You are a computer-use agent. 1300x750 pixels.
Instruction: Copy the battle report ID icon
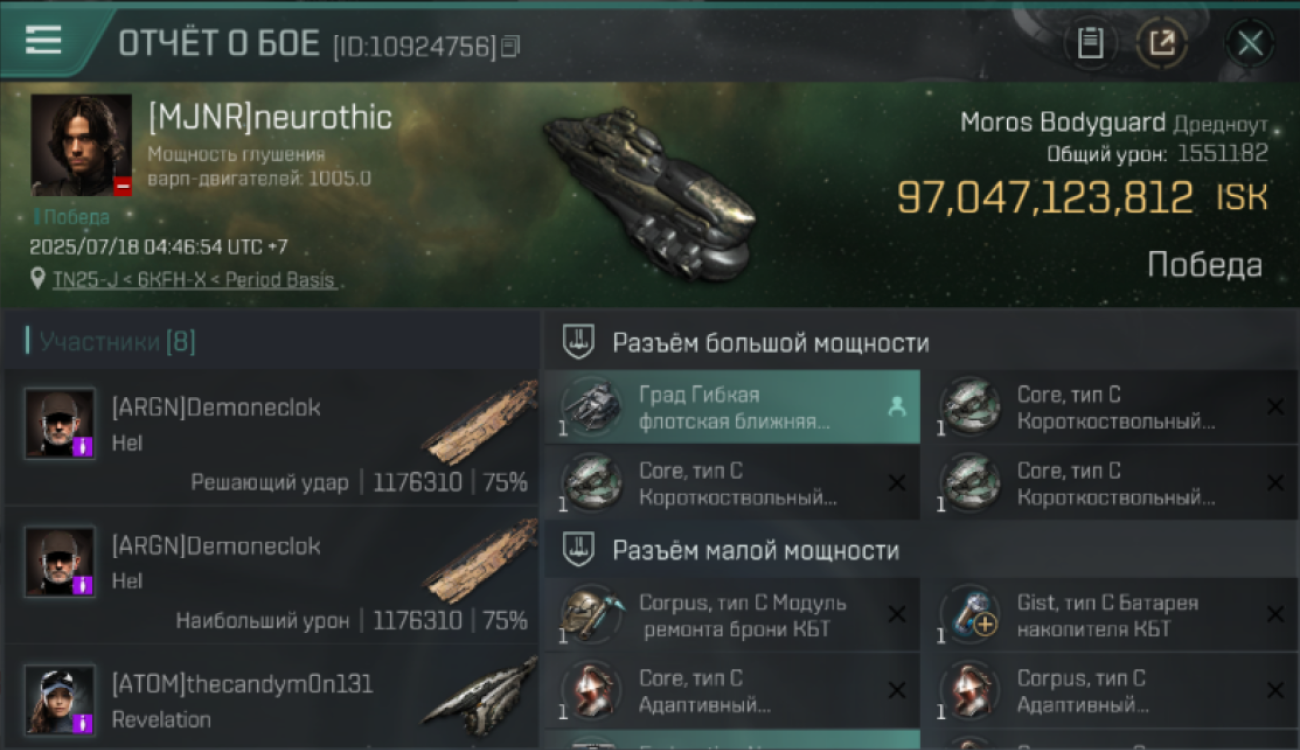[511, 46]
